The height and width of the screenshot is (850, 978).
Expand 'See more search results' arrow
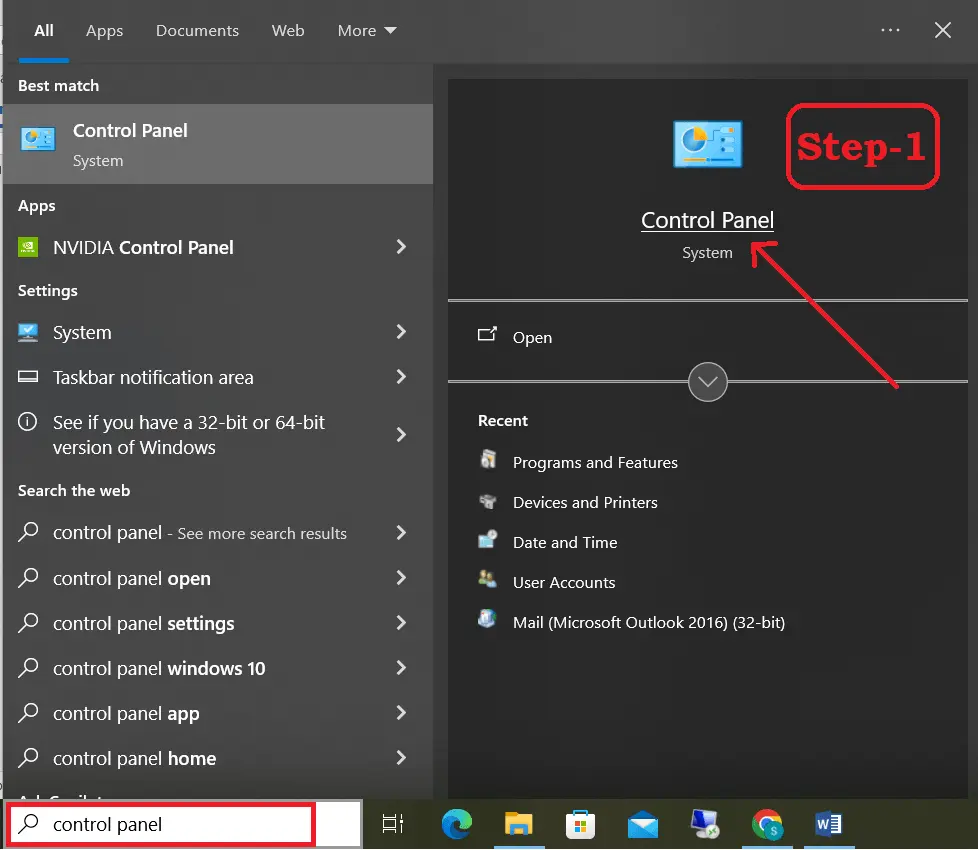(401, 533)
